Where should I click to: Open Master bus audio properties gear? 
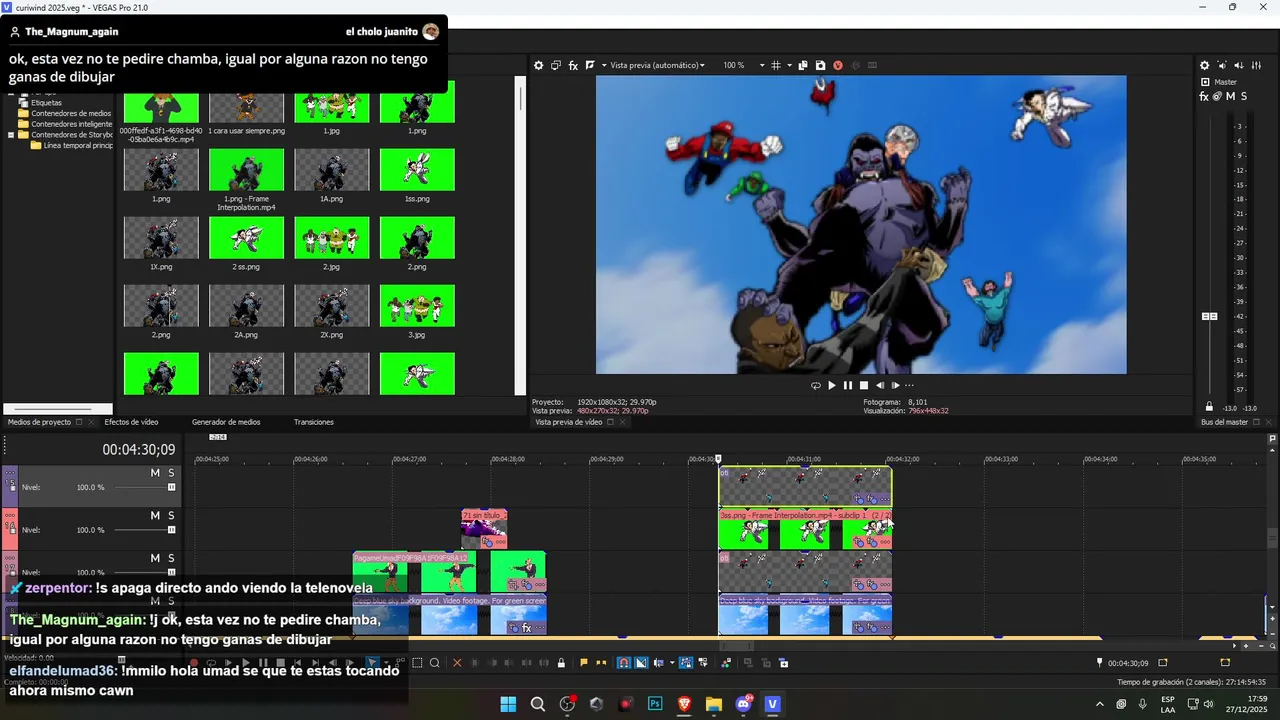coord(1205,65)
